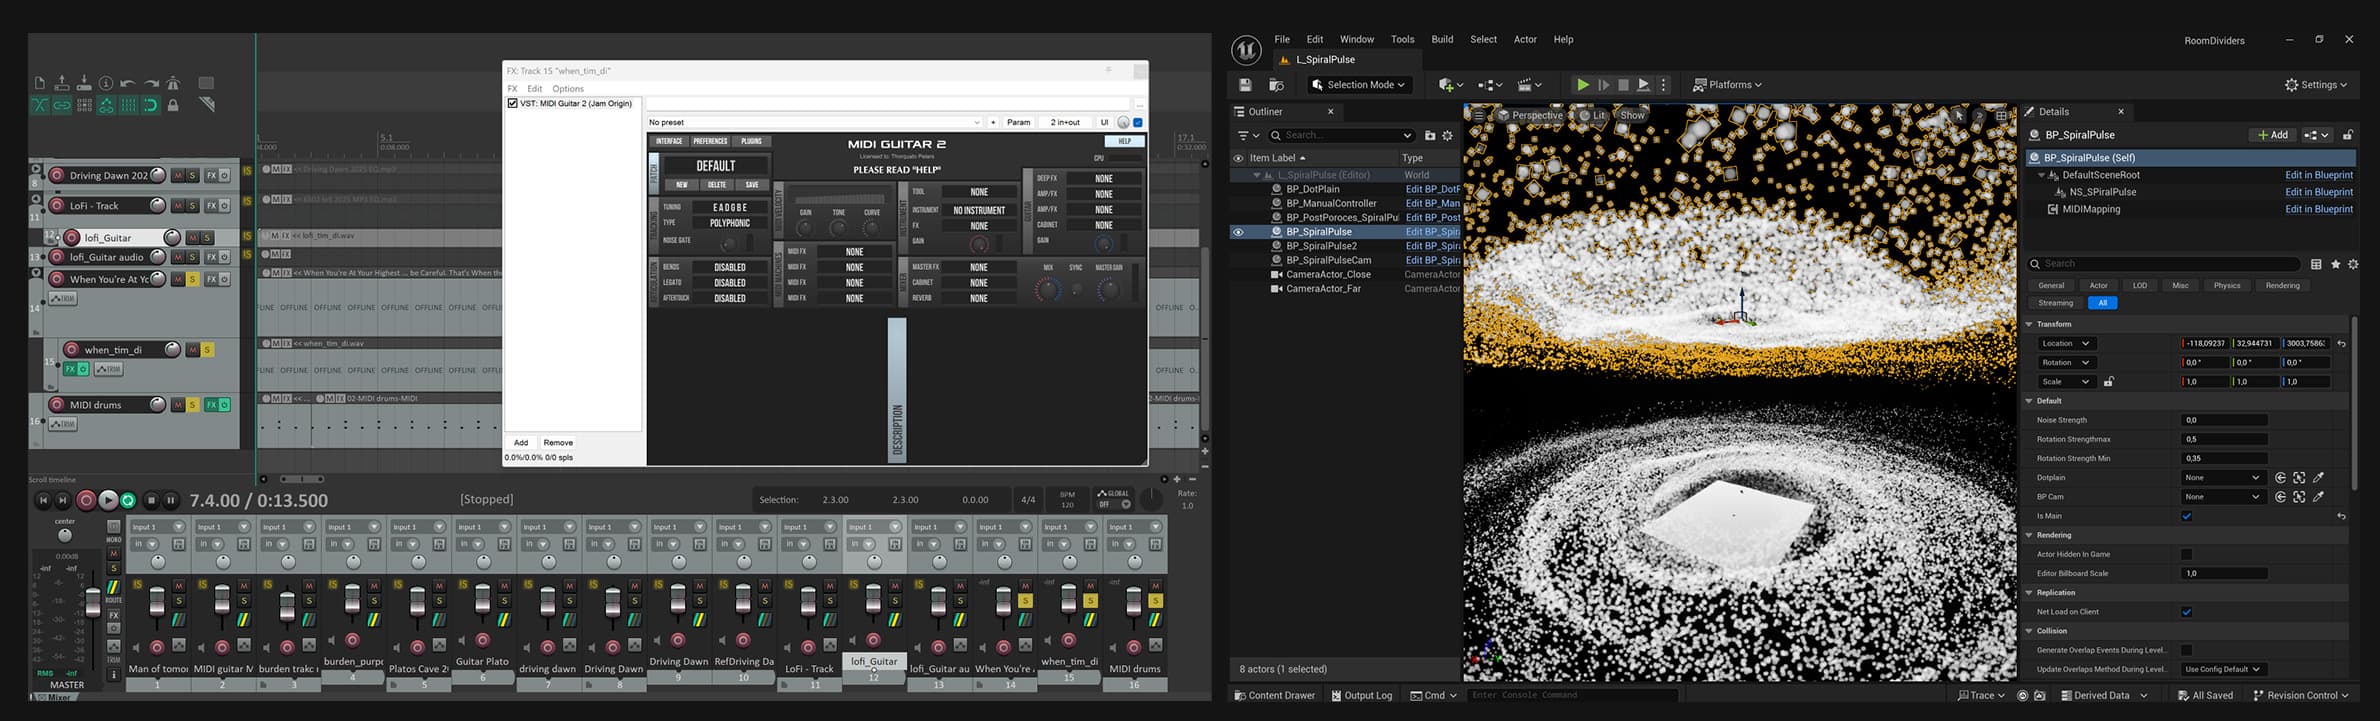Open the Selection Mode dropdown
This screenshot has width=2380, height=721.
(1360, 85)
